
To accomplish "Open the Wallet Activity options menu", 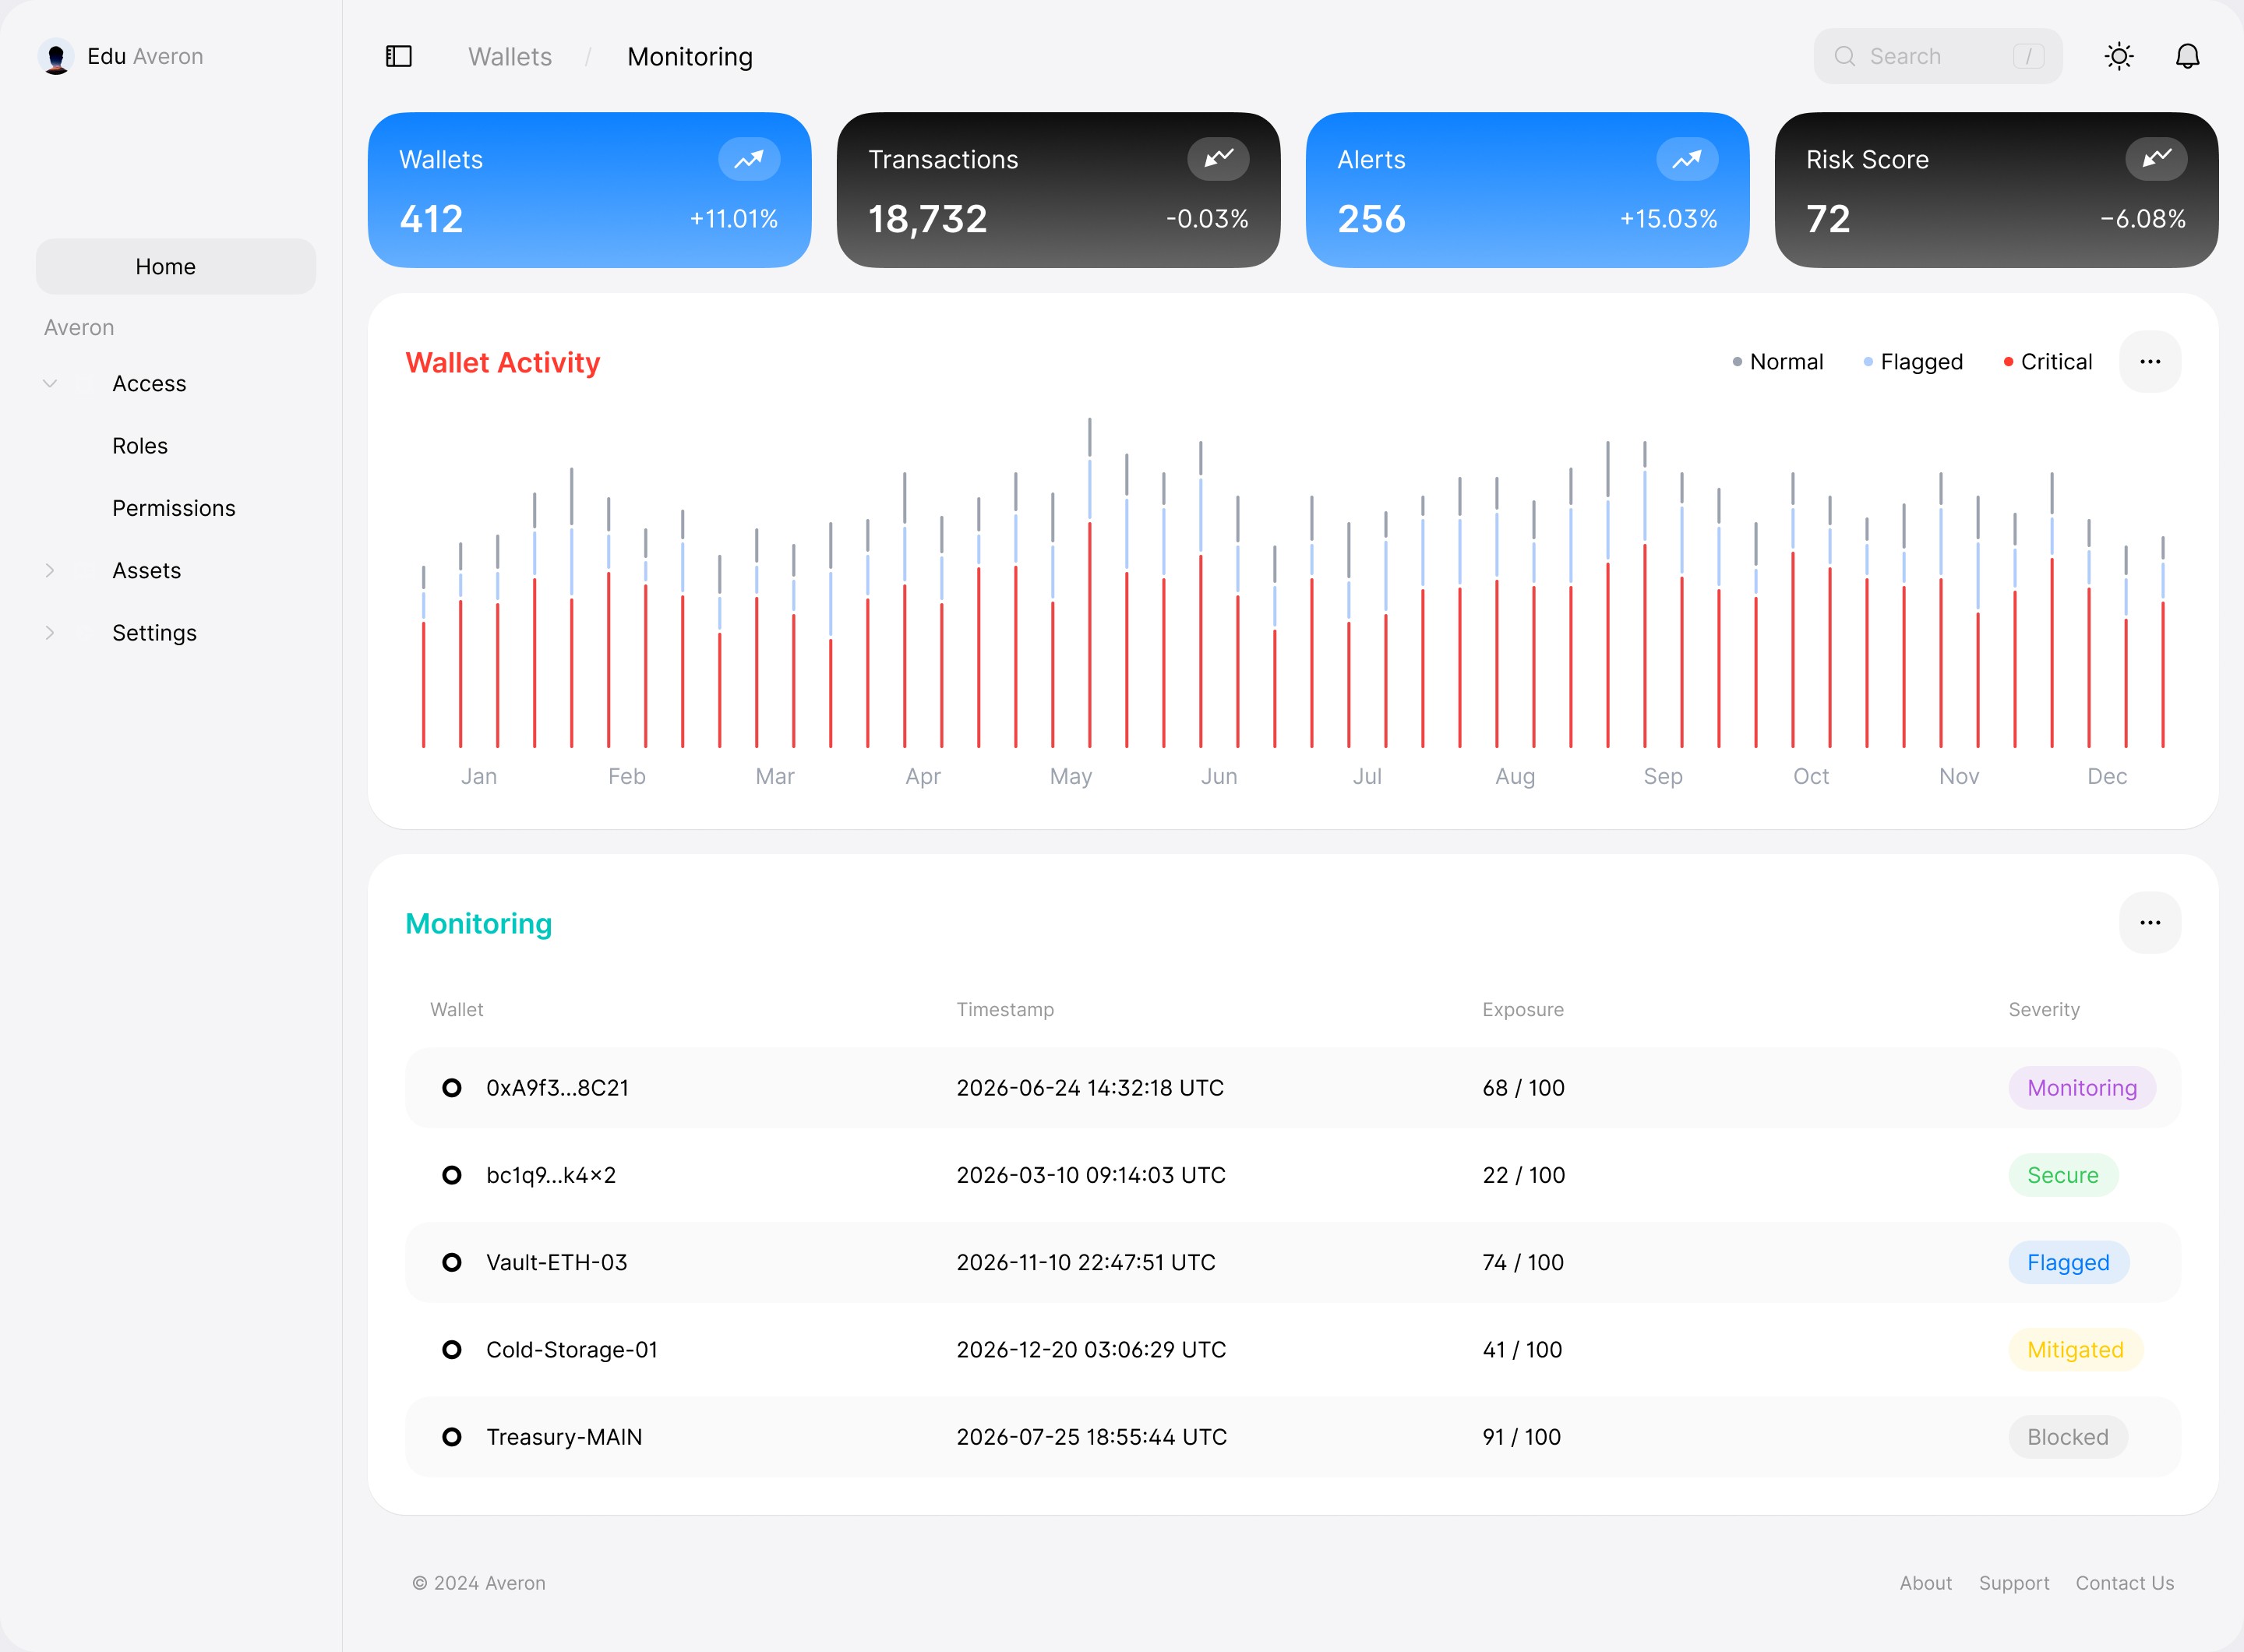I will click(x=2150, y=362).
